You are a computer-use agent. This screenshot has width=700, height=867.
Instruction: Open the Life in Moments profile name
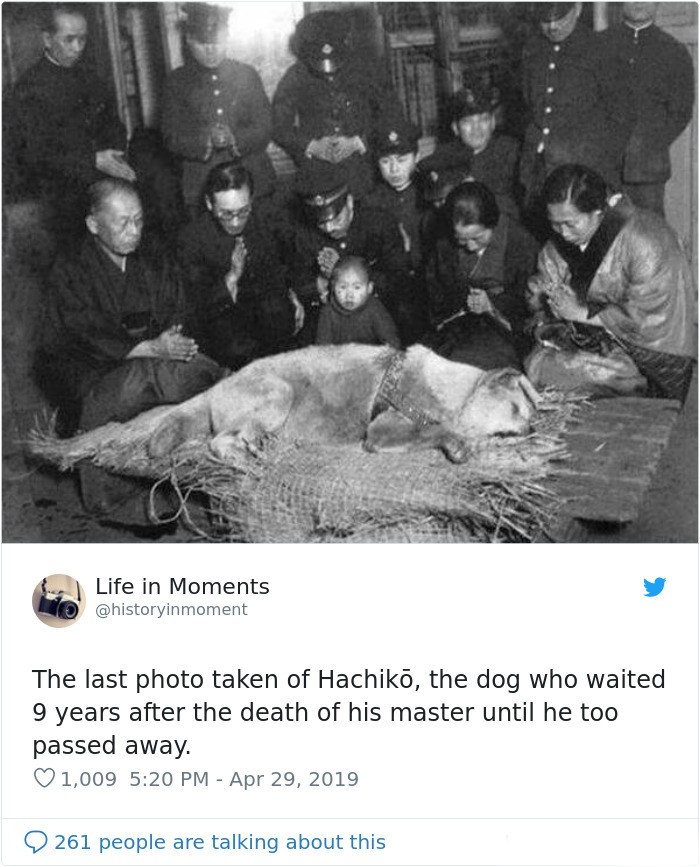(x=182, y=587)
